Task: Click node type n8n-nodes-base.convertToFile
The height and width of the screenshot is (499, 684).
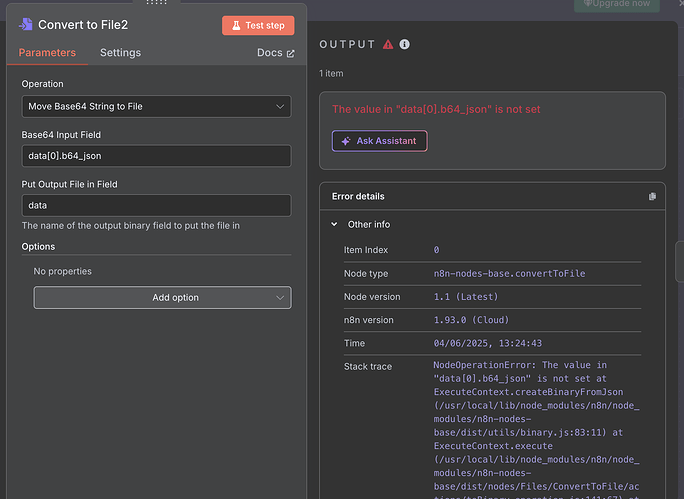Action: pos(509,273)
